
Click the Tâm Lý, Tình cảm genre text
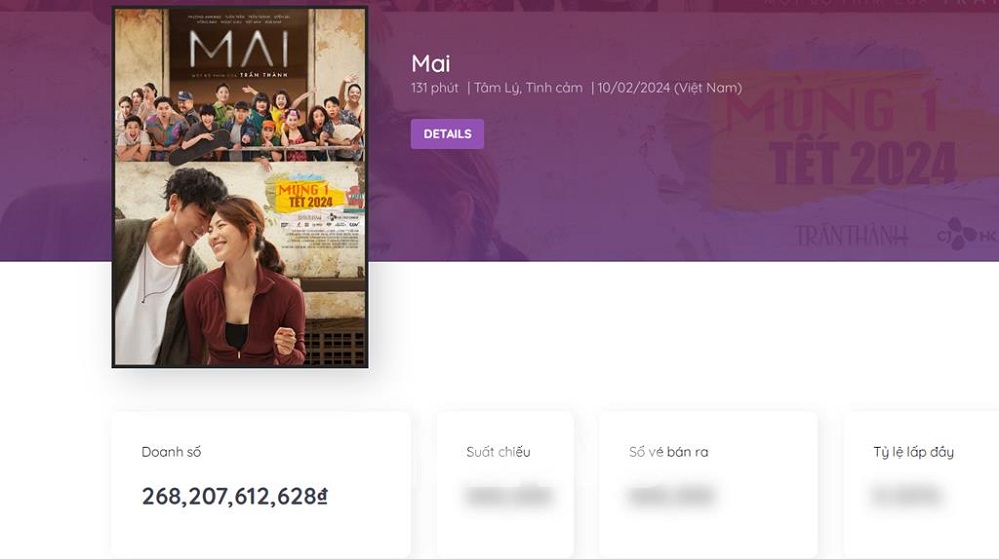click(x=528, y=88)
